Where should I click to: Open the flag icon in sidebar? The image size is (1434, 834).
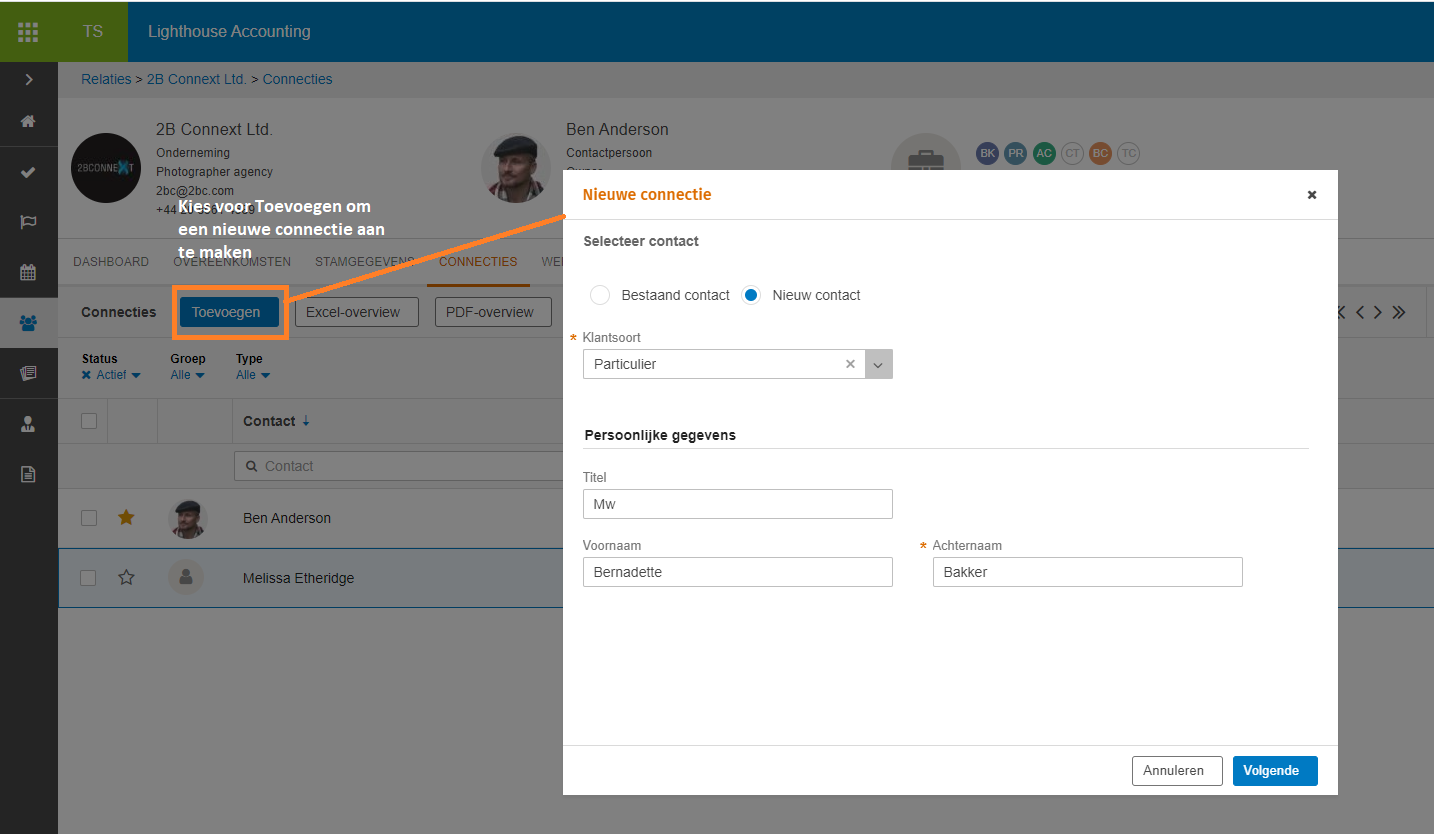[x=28, y=222]
